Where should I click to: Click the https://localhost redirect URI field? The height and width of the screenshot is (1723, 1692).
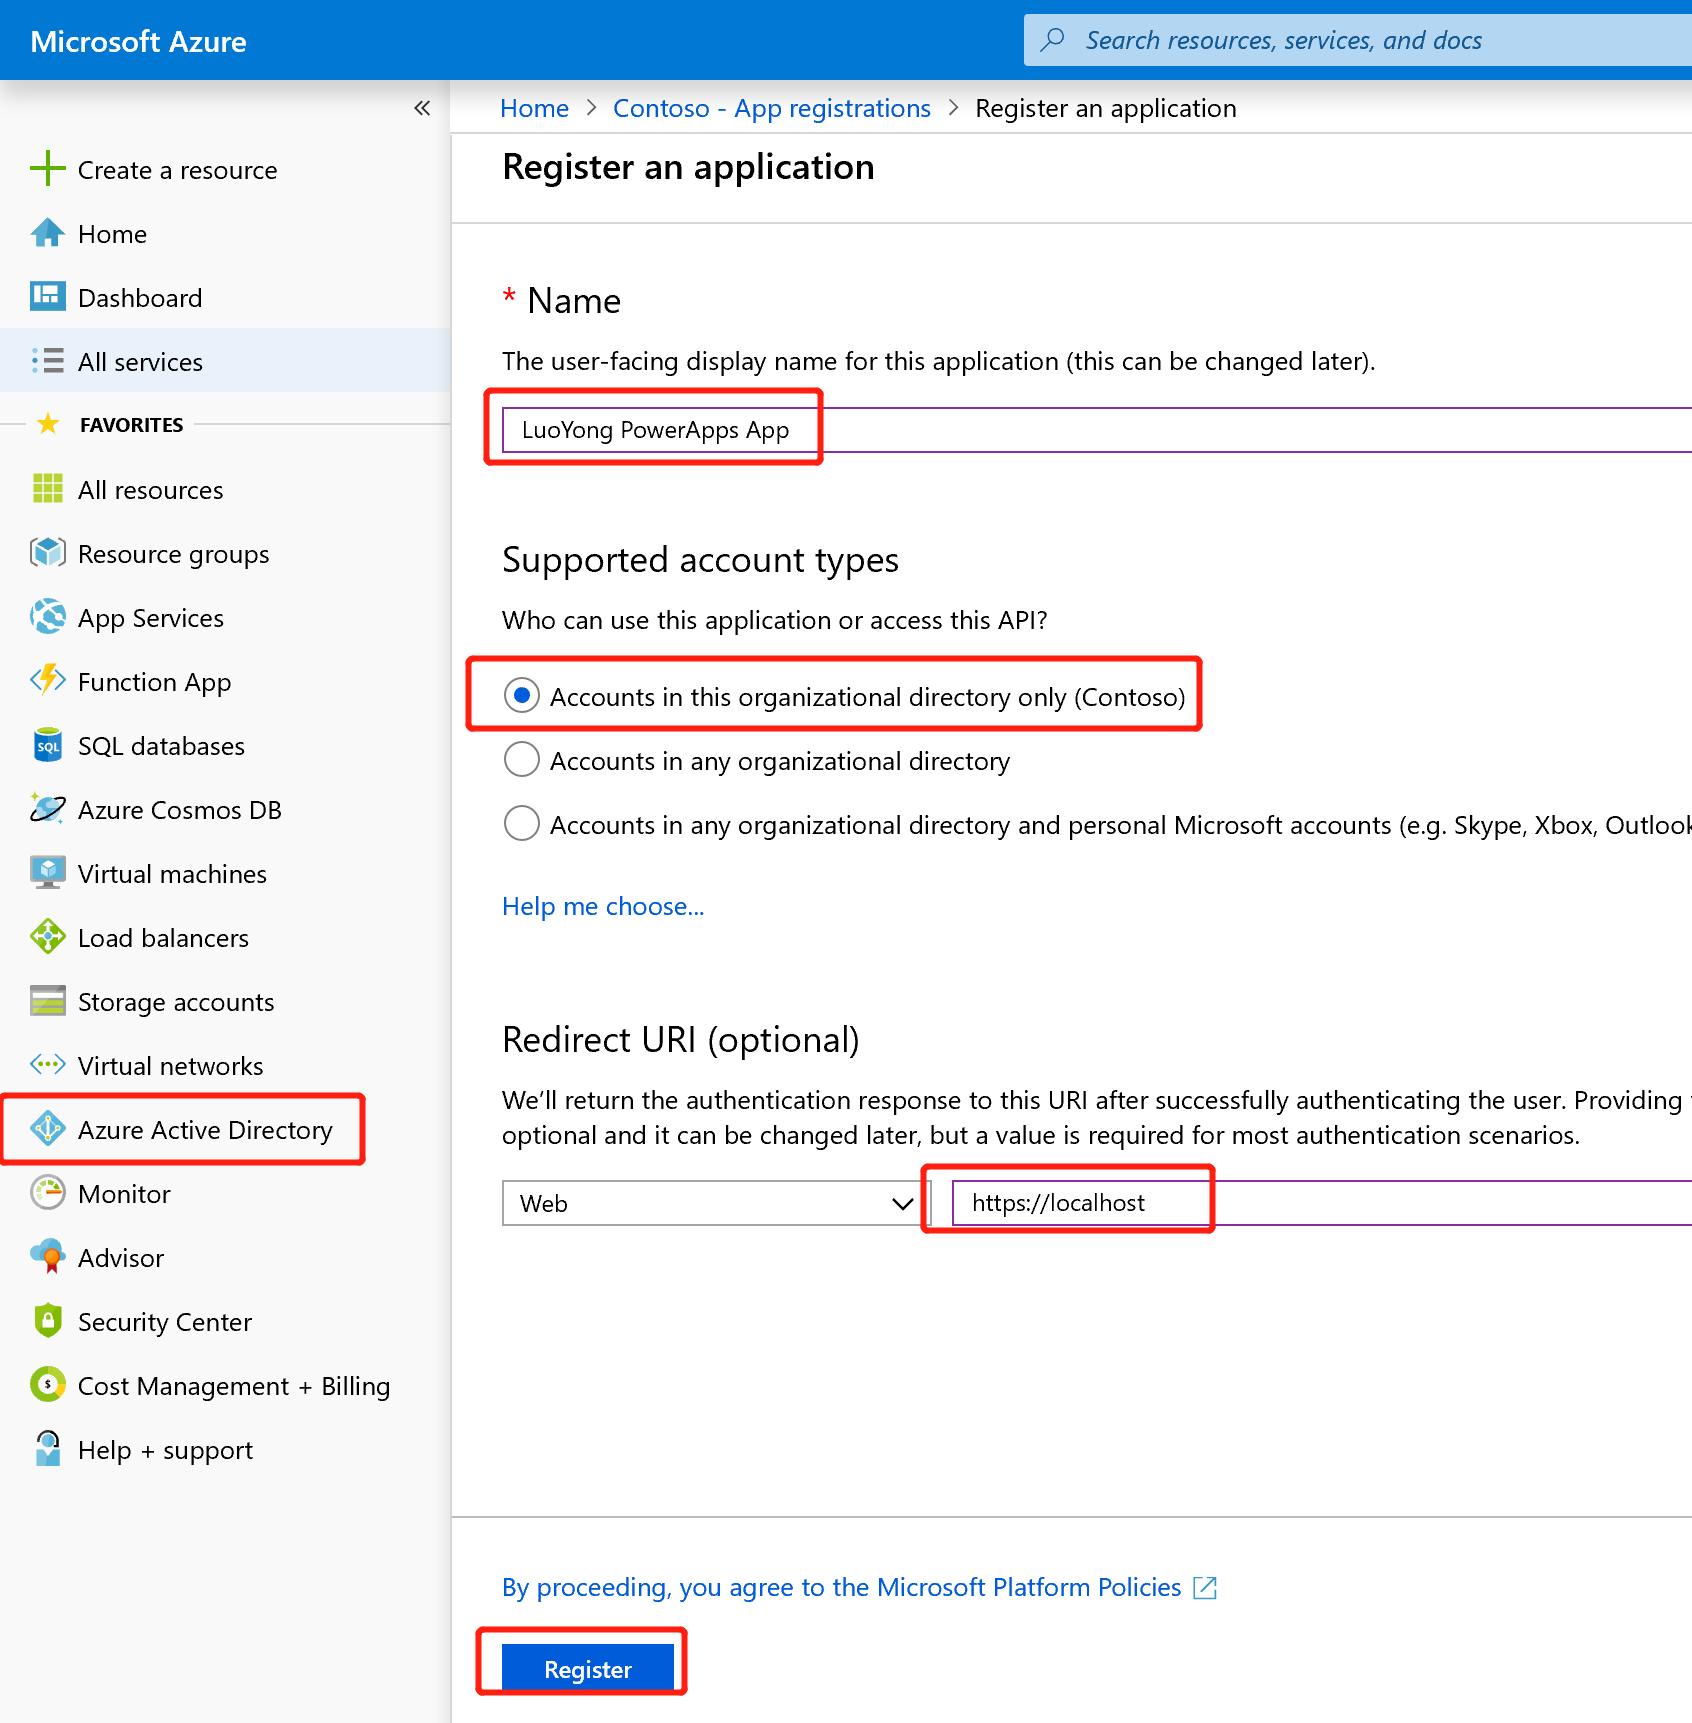point(1322,1203)
